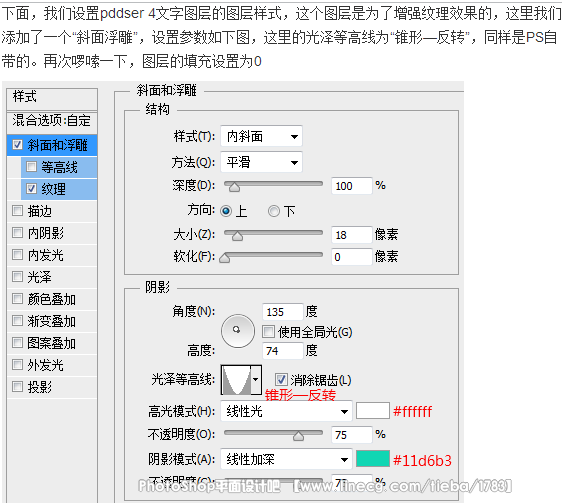Select the 光泽 list item label
Image resolution: width=562 pixels, height=503 pixels.
coord(39,277)
